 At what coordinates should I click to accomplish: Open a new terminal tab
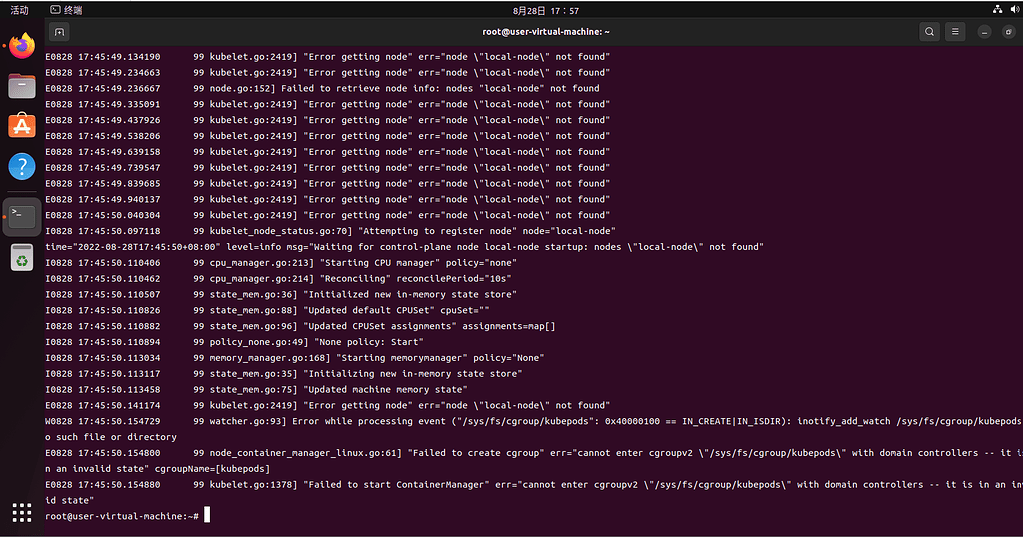pyautogui.click(x=59, y=31)
